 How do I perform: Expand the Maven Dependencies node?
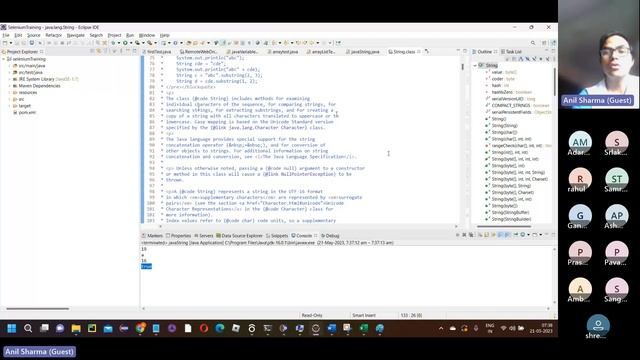coord(10,86)
